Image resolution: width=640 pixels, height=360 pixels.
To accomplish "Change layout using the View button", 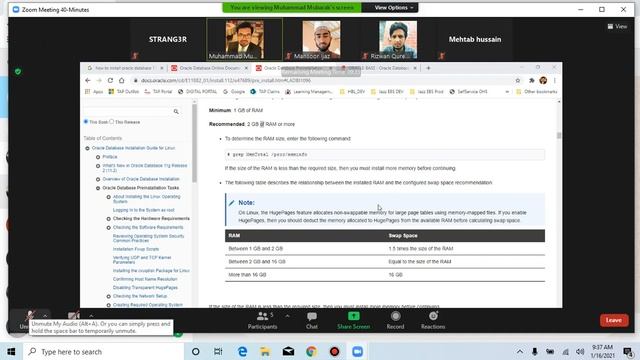I will [x=617, y=26].
